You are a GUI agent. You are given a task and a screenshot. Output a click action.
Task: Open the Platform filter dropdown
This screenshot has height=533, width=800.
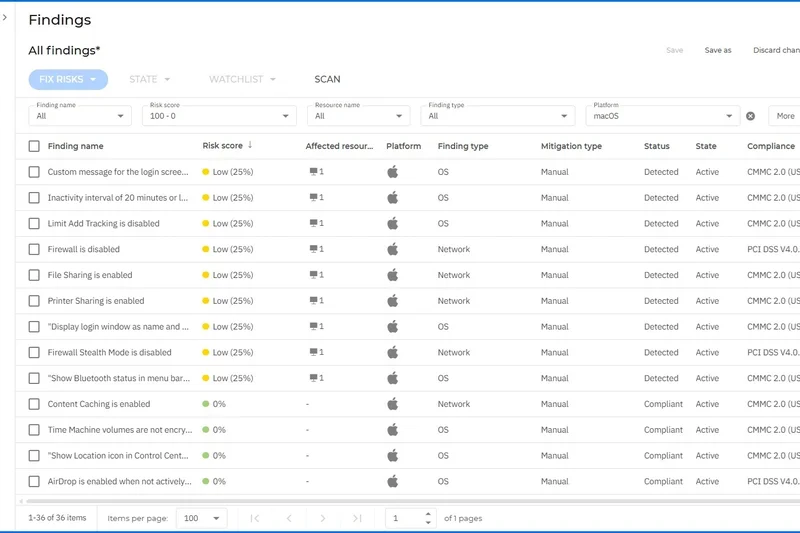point(662,116)
